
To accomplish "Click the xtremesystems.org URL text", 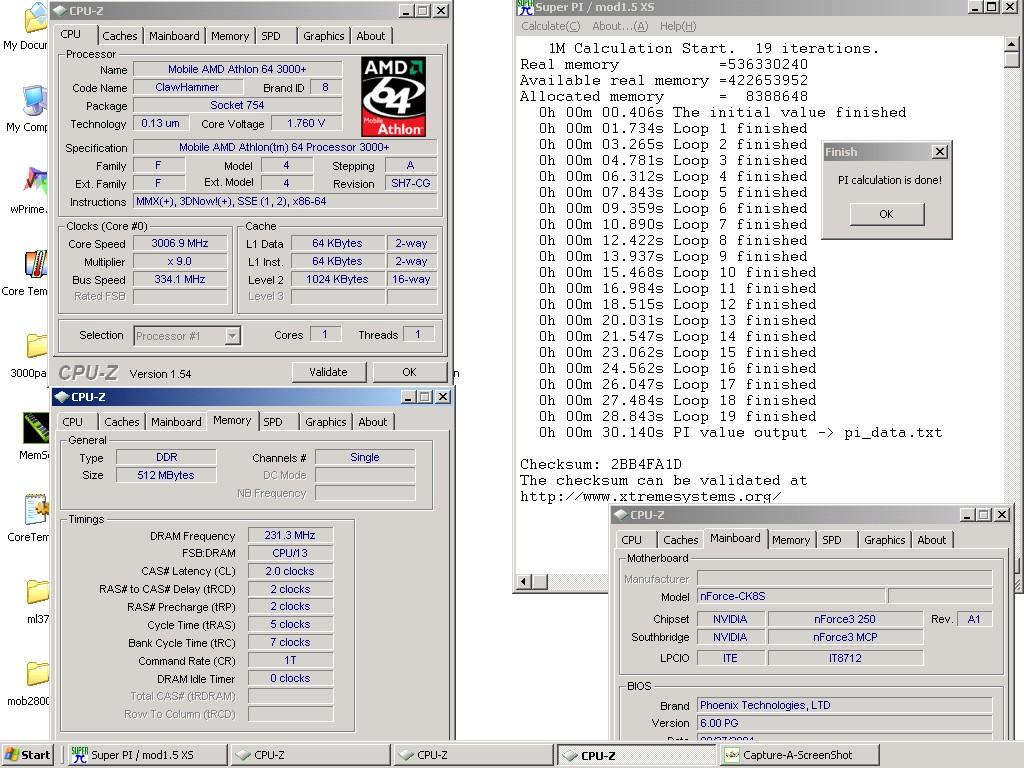I will point(650,496).
